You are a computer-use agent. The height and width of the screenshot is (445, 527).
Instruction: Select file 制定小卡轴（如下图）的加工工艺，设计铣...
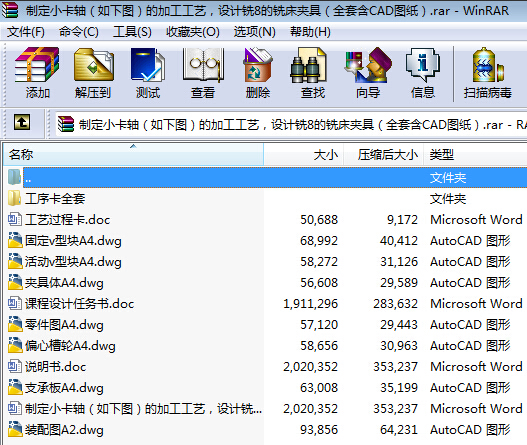pyautogui.click(x=144, y=409)
